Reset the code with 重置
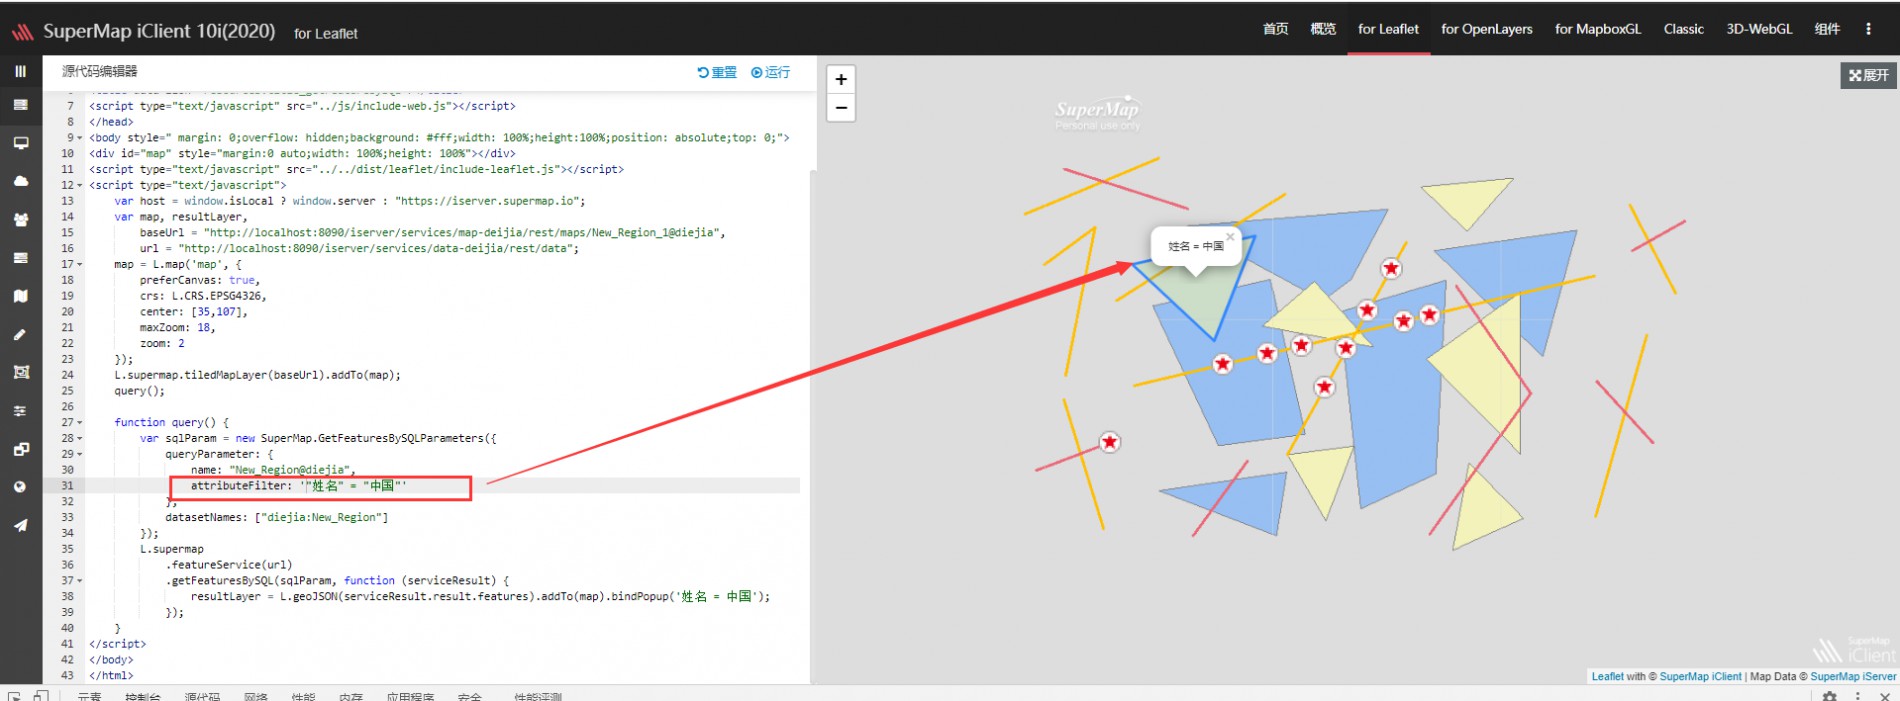The width and height of the screenshot is (1900, 701). (x=717, y=72)
